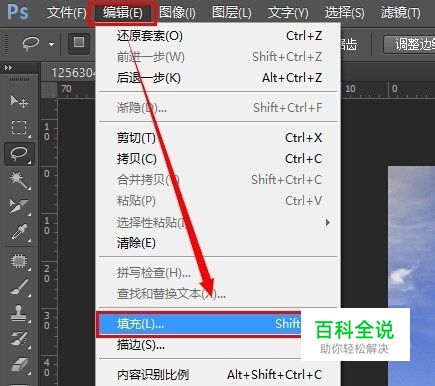The width and height of the screenshot is (435, 386).
Task: Select the Eraser tool
Action: tap(19, 365)
